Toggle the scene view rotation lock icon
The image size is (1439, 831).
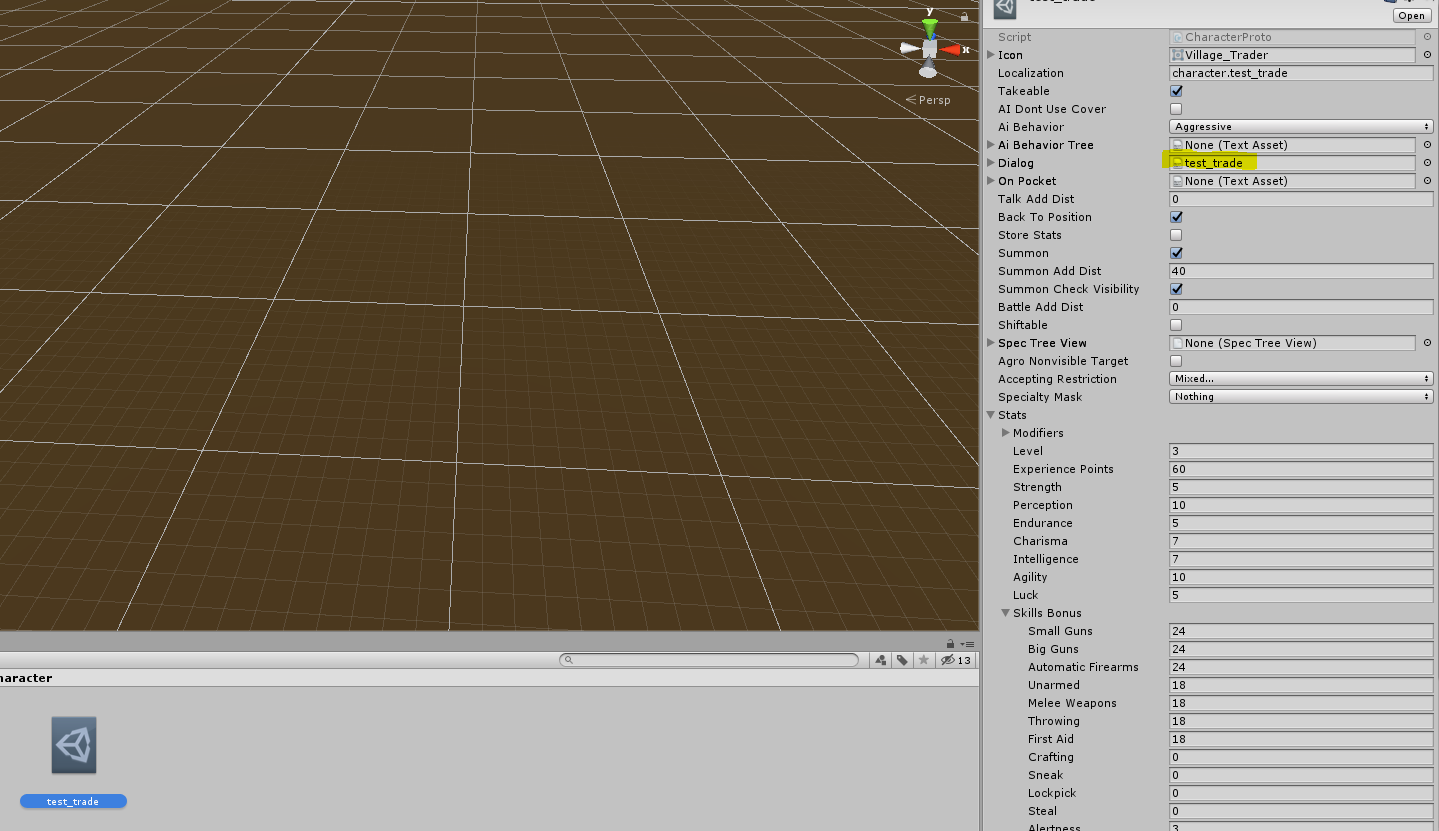[x=964, y=16]
